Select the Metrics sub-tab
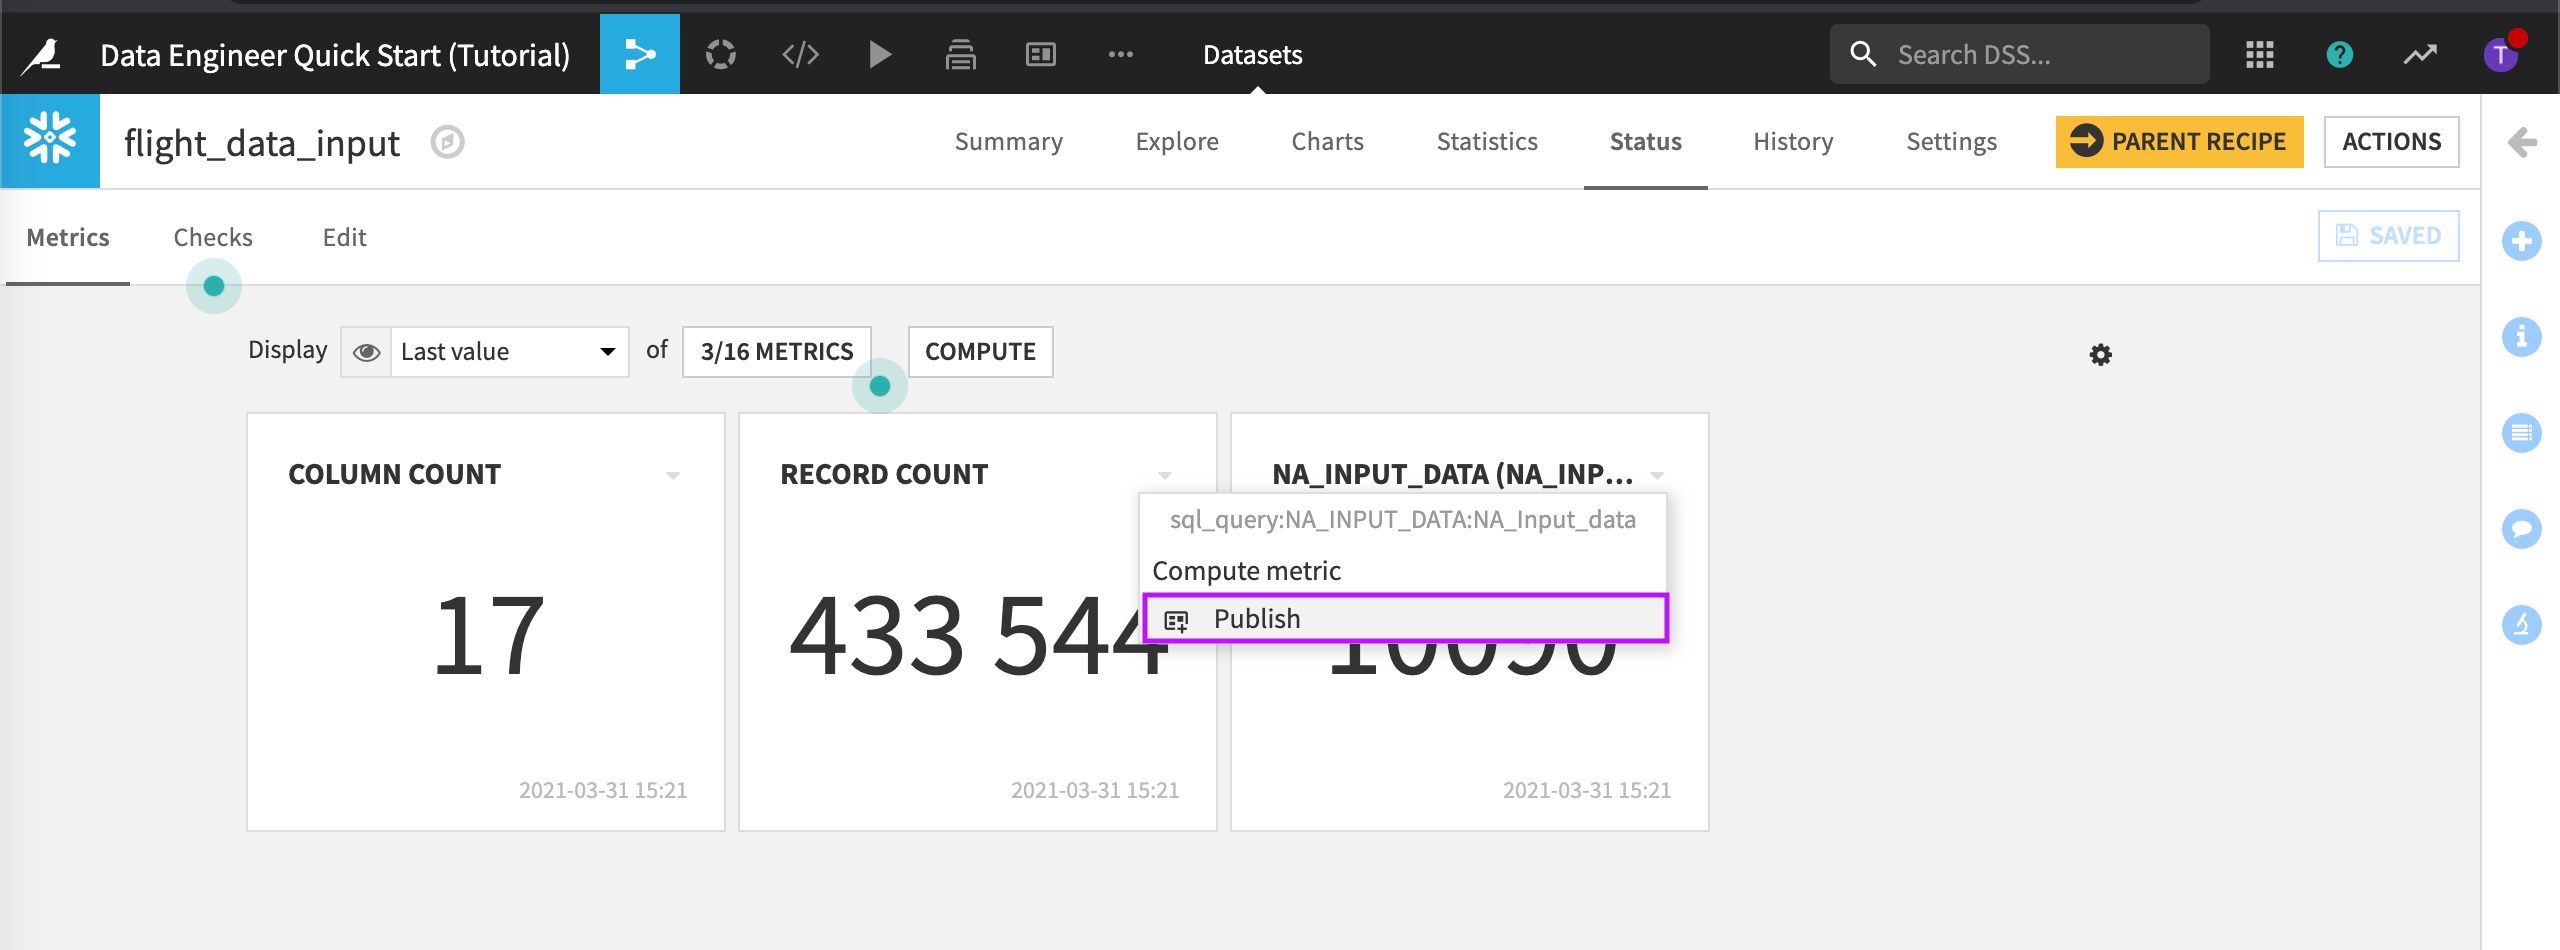Screen dimensions: 2560x950 click(x=68, y=237)
